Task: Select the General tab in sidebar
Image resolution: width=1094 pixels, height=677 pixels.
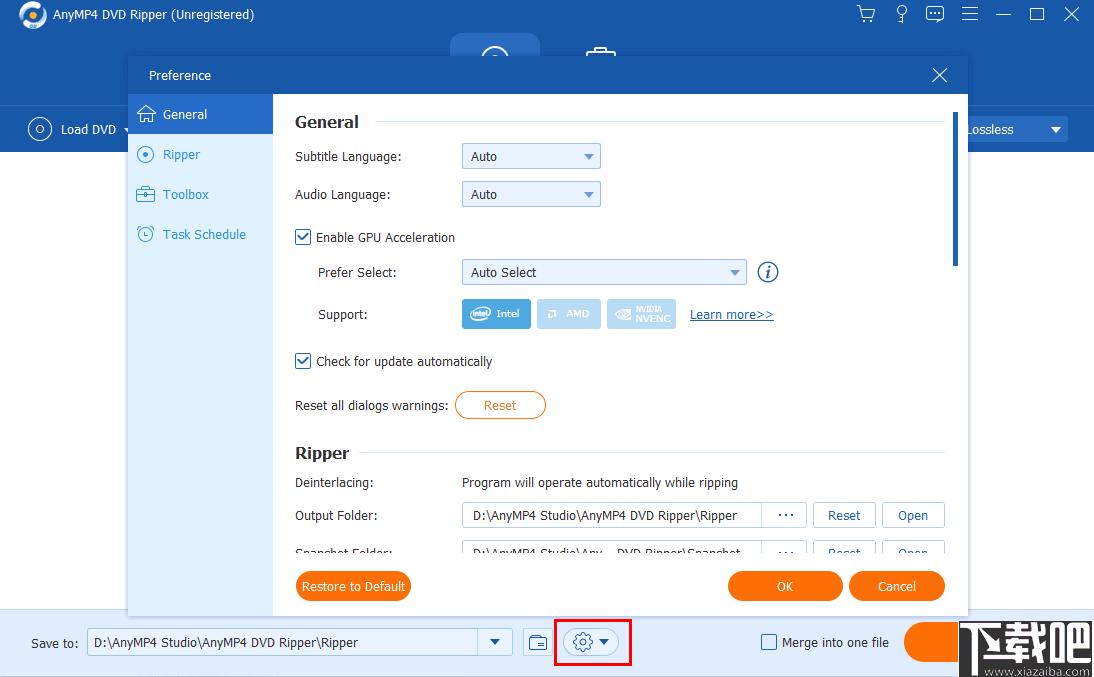Action: point(200,114)
